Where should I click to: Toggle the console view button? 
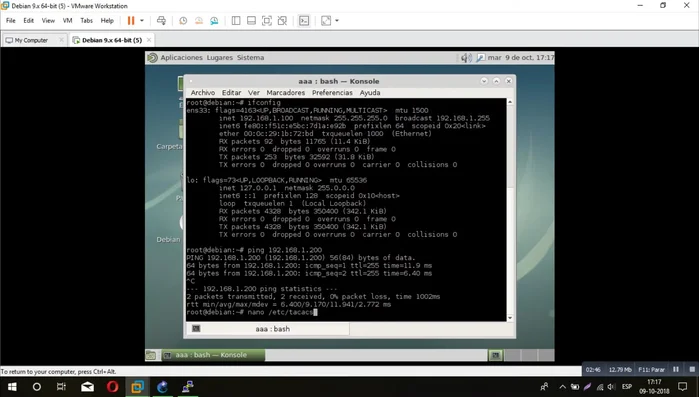(304, 20)
